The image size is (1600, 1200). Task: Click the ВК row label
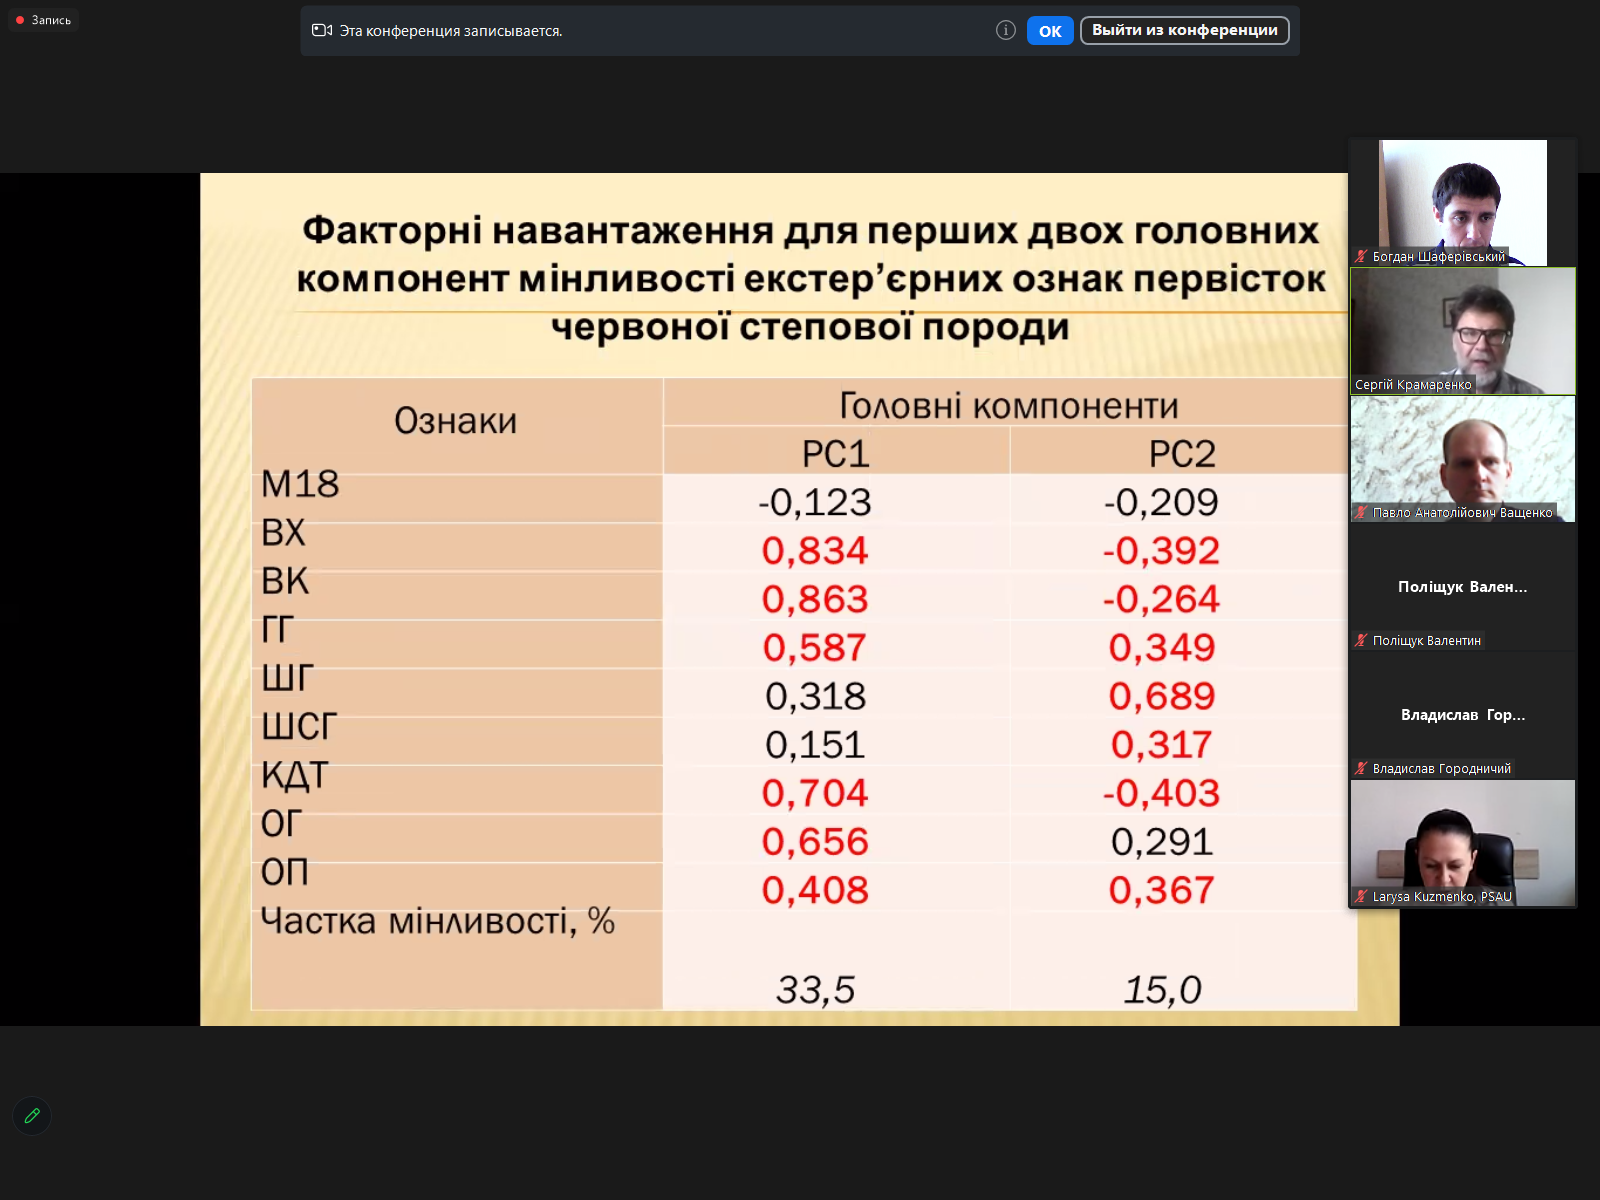pos(285,581)
